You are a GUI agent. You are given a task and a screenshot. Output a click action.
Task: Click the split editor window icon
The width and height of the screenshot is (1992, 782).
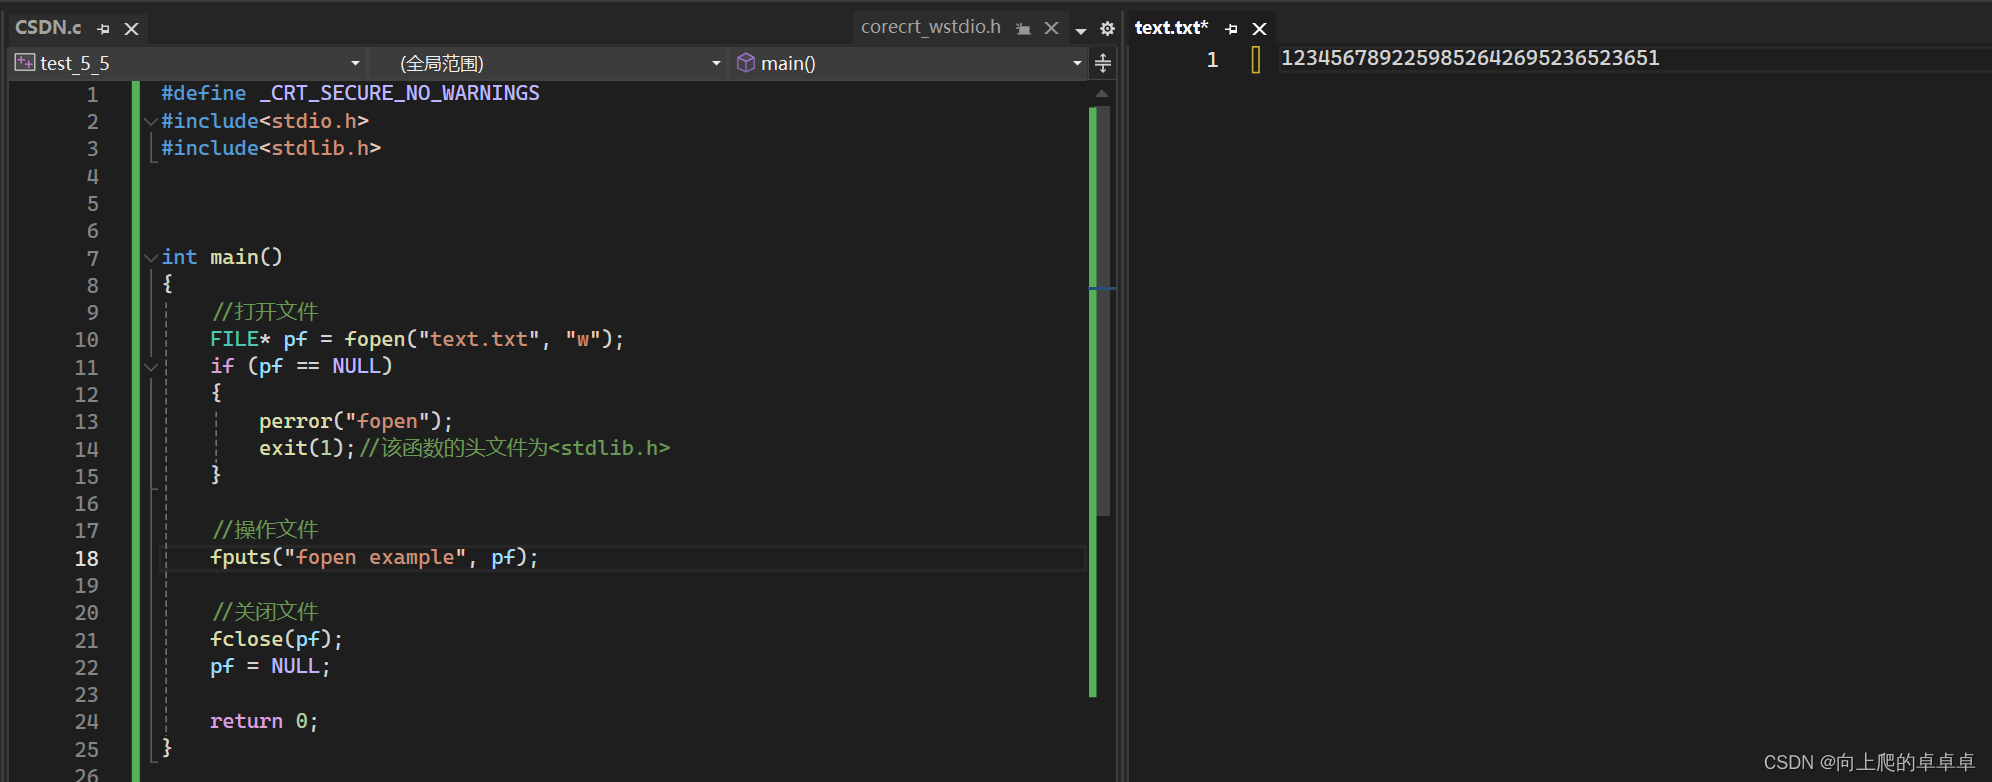1103,63
